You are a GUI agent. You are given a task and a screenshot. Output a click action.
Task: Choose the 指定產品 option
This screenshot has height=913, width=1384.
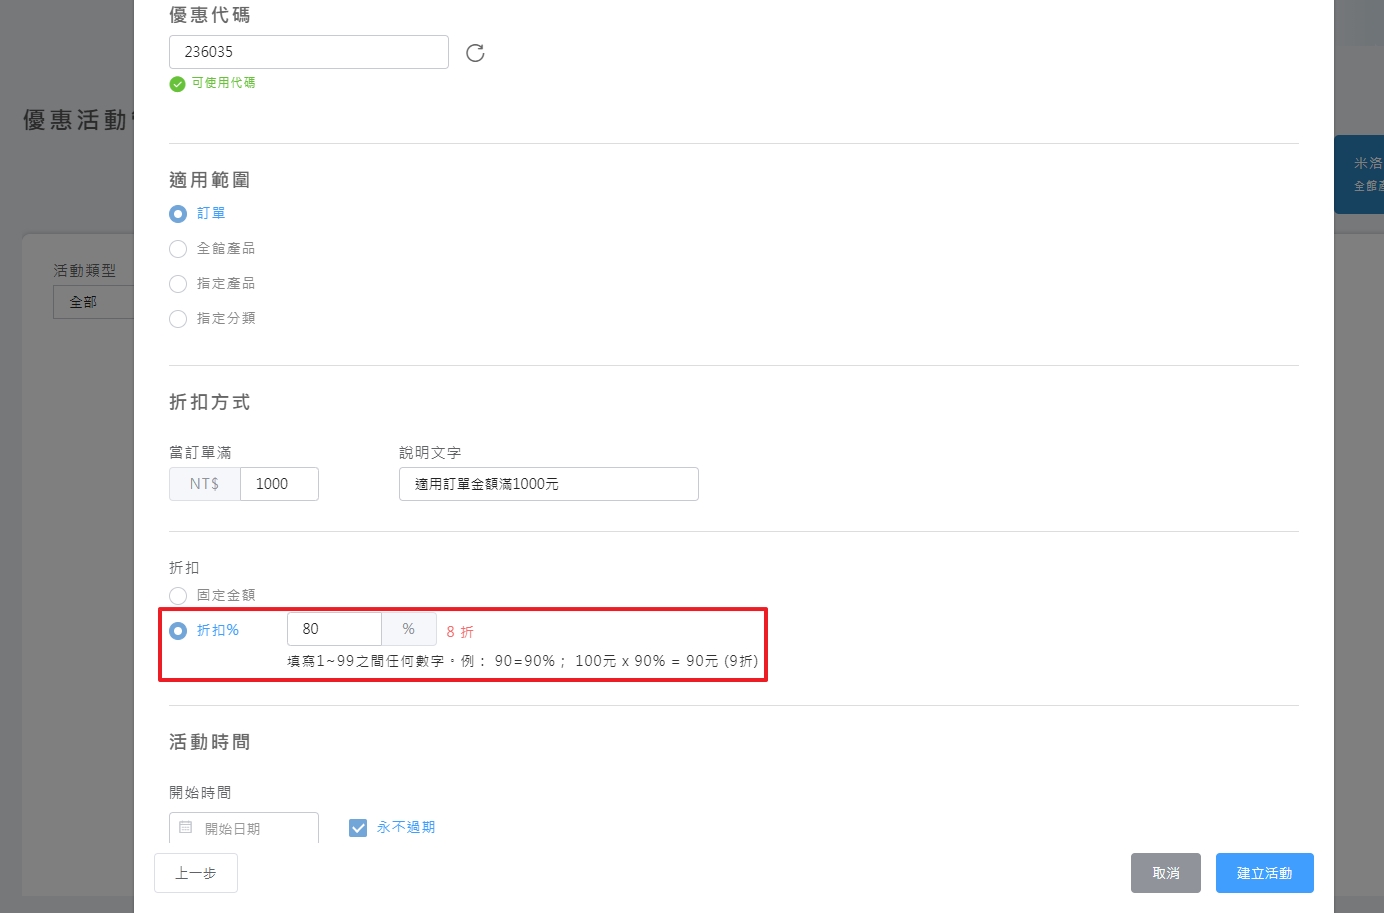tap(178, 283)
